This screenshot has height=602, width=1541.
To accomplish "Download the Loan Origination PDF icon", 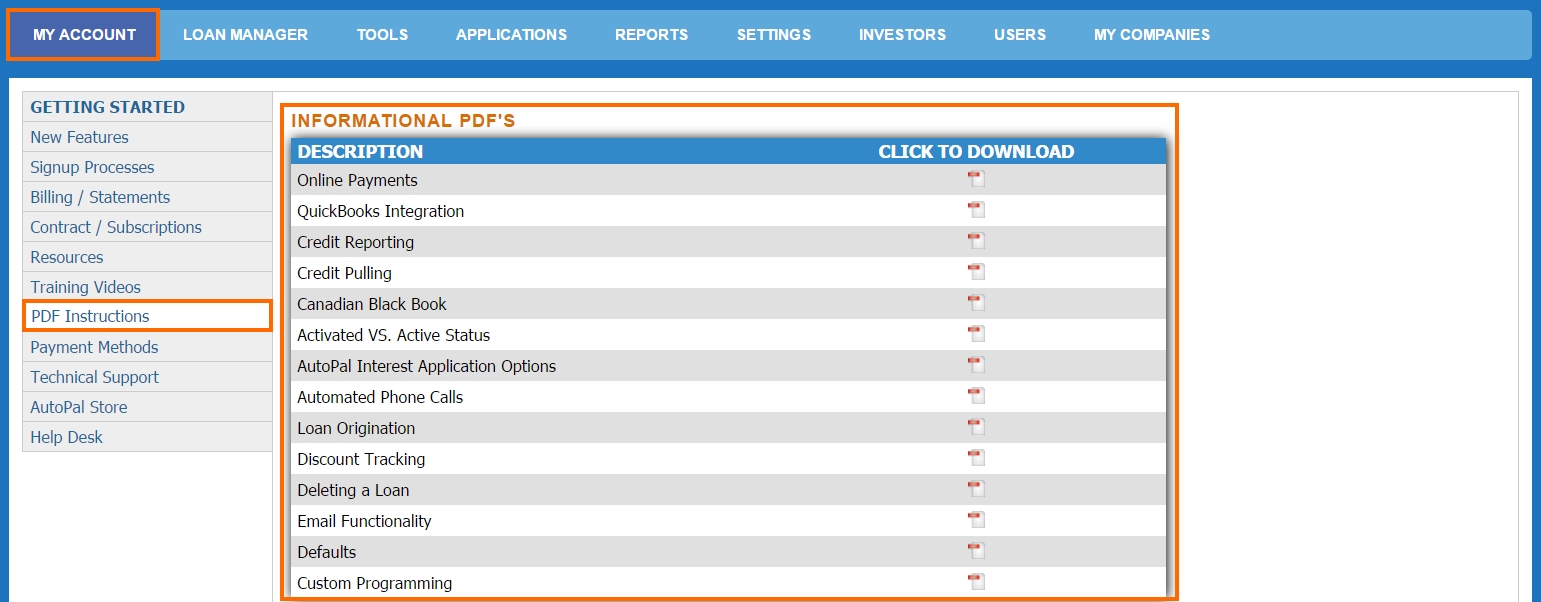I will click(x=976, y=427).
